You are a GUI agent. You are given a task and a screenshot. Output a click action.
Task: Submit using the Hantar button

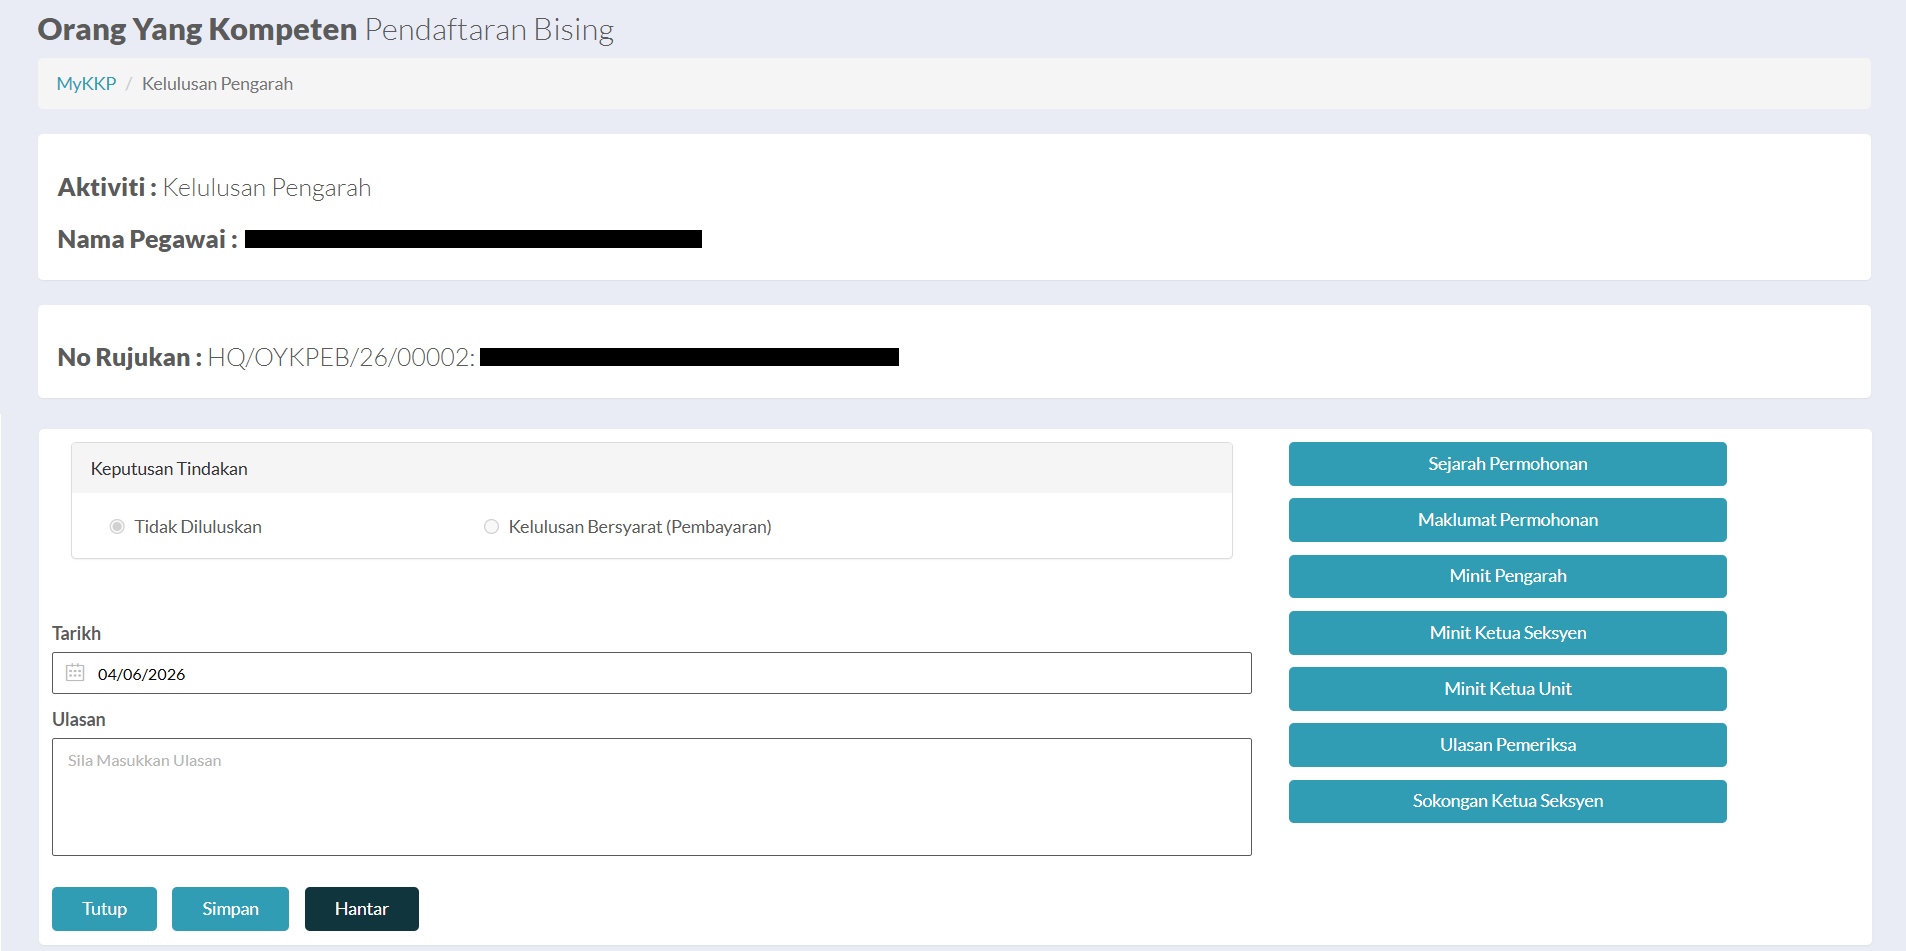pos(361,909)
